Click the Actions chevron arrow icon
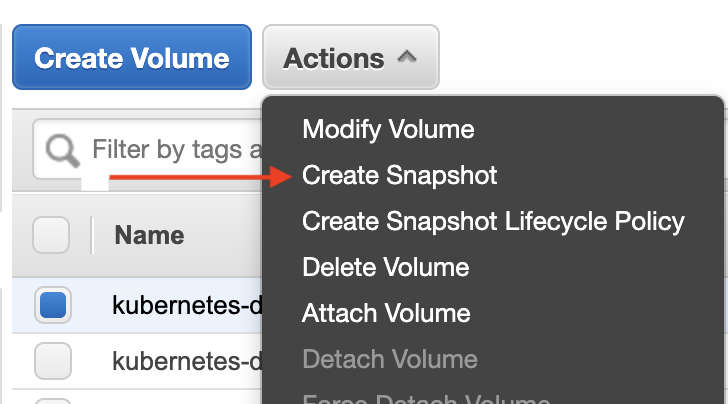The width and height of the screenshot is (728, 404). (407, 57)
